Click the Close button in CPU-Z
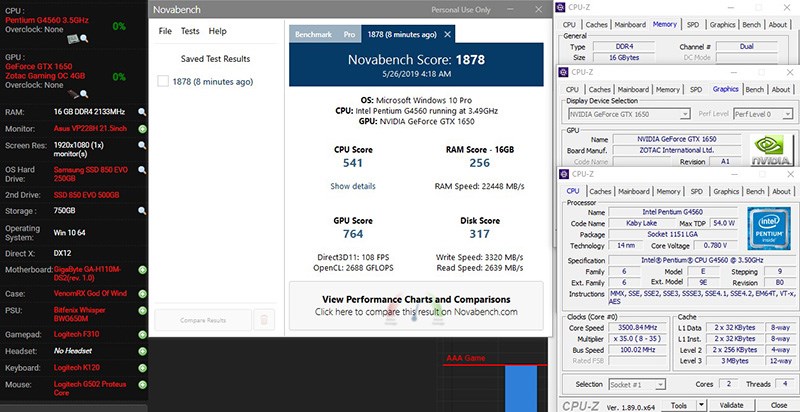The image size is (800, 412). pos(778,405)
